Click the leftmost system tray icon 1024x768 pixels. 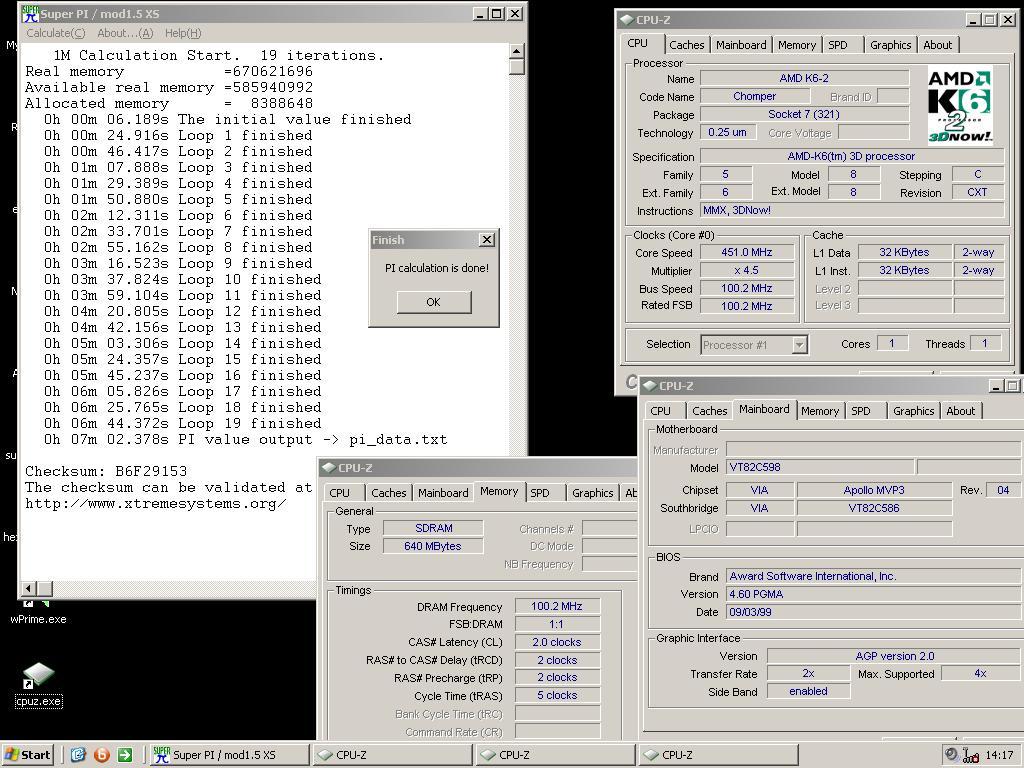pos(952,755)
